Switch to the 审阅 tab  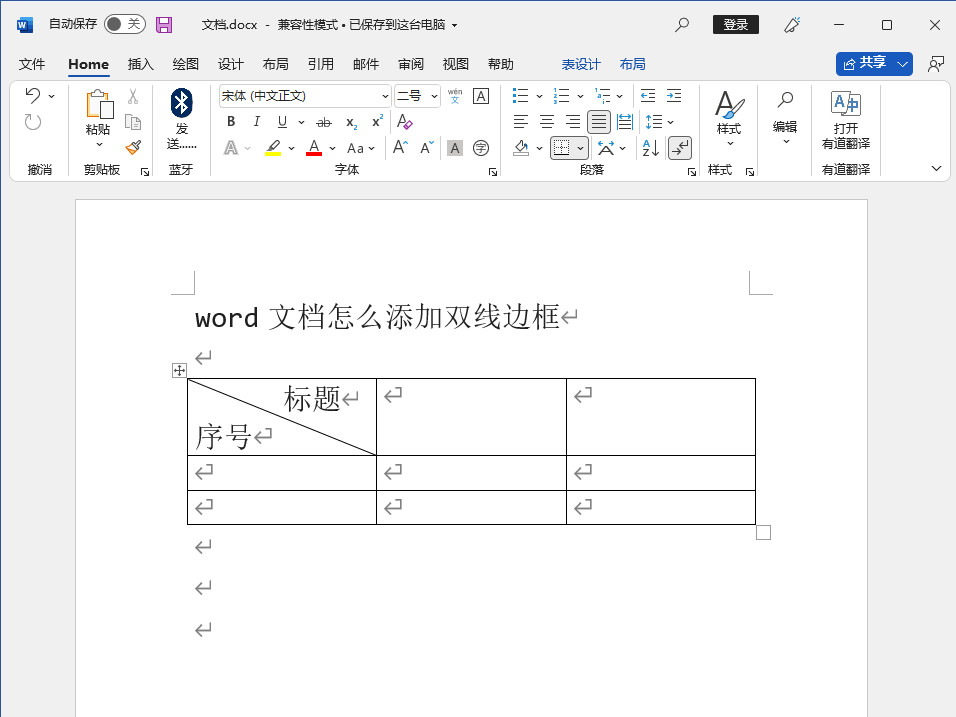tap(411, 64)
